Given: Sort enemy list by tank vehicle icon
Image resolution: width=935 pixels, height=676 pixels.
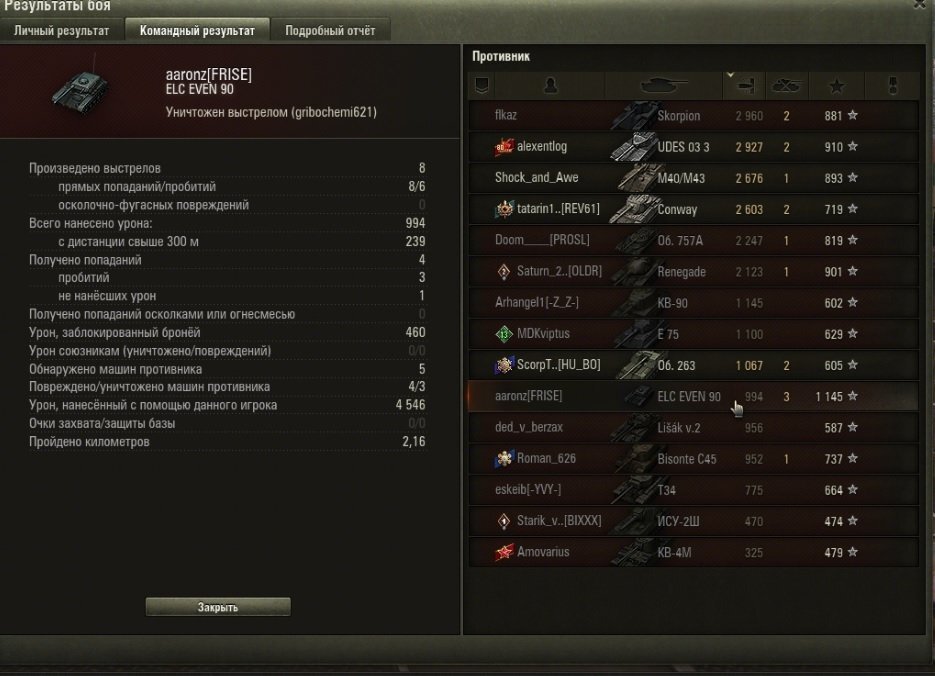Looking at the screenshot, I should 663,86.
